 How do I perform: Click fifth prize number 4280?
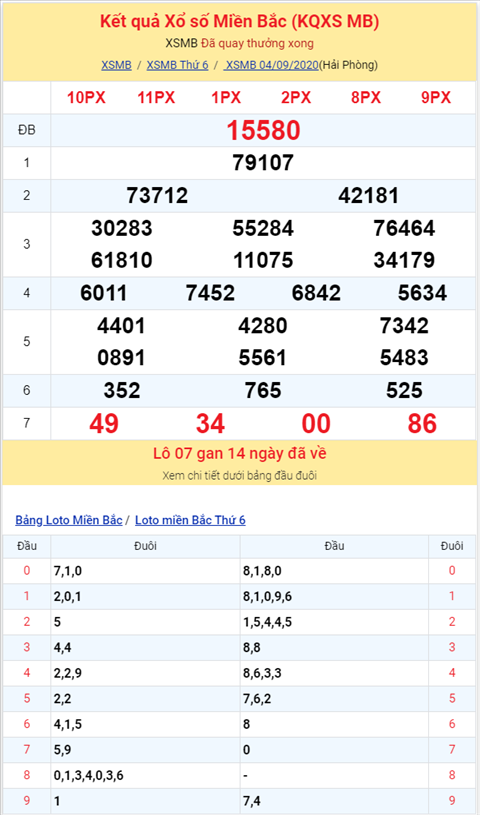coord(263,326)
